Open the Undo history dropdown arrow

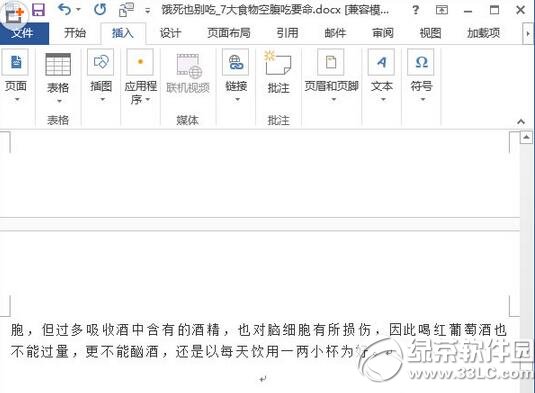tap(78, 10)
